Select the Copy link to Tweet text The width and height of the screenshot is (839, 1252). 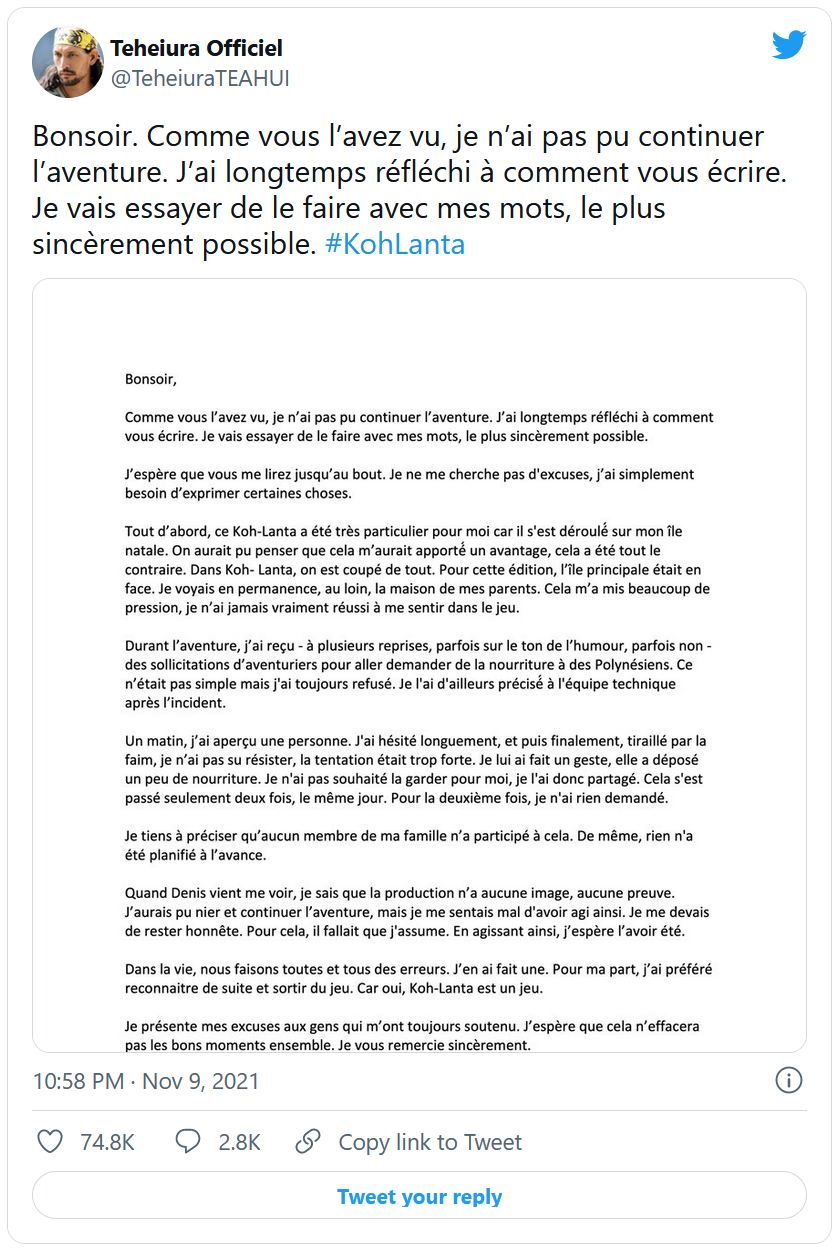click(430, 1142)
